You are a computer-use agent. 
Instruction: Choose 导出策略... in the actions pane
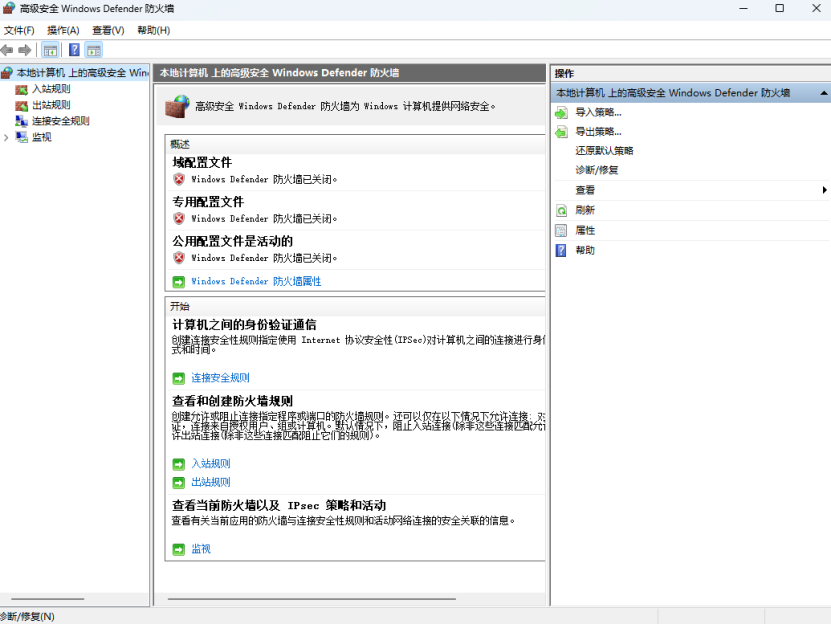pyautogui.click(x=598, y=132)
